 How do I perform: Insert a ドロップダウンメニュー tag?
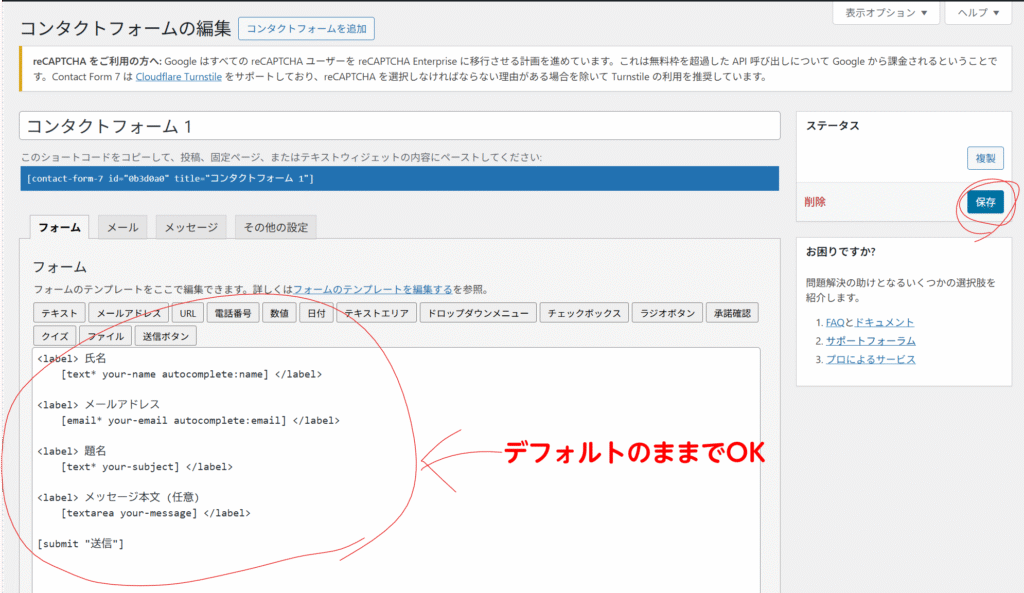click(x=477, y=313)
